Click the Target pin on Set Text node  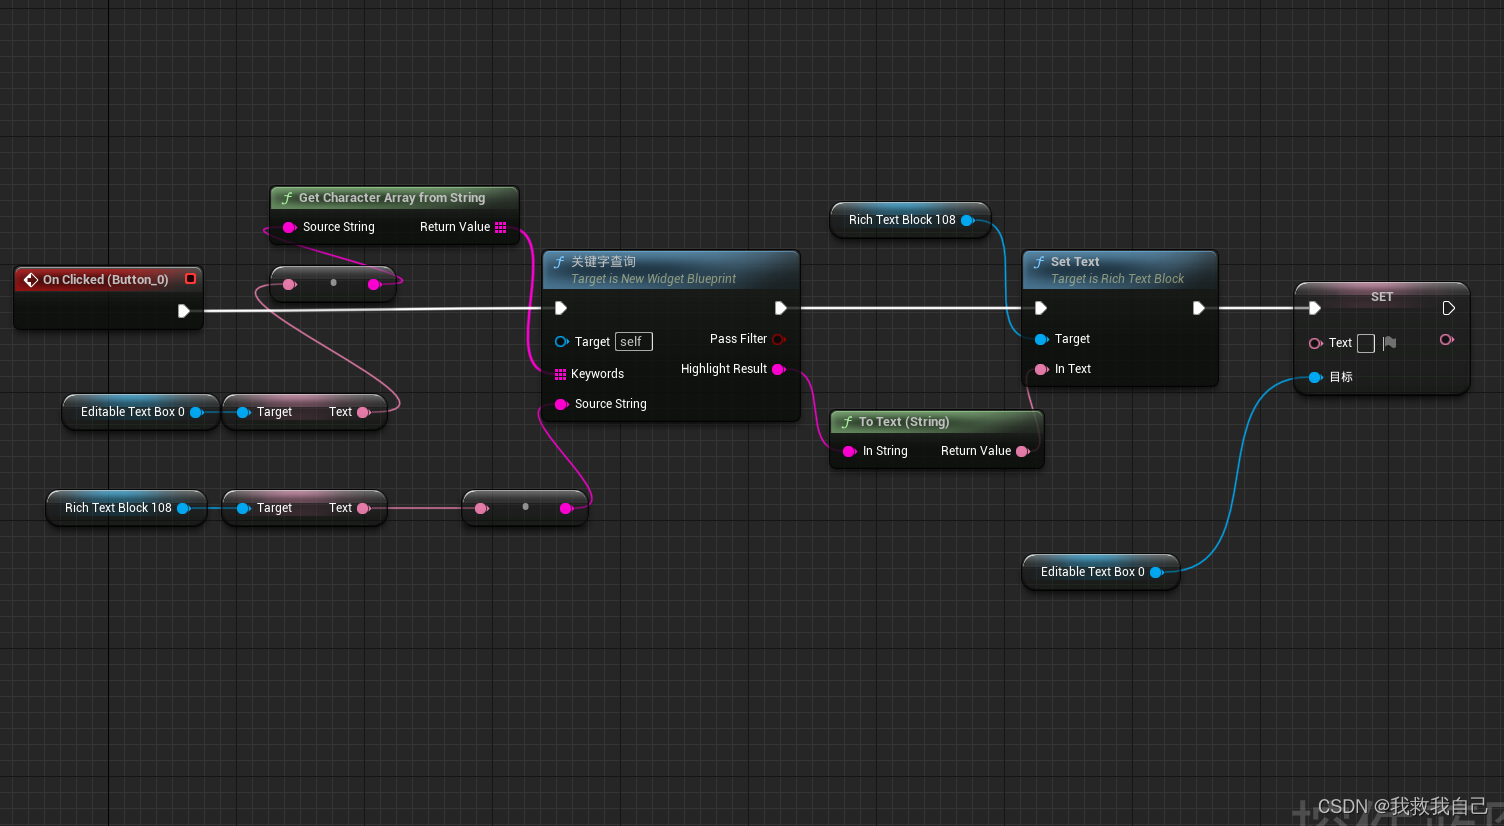point(1042,339)
